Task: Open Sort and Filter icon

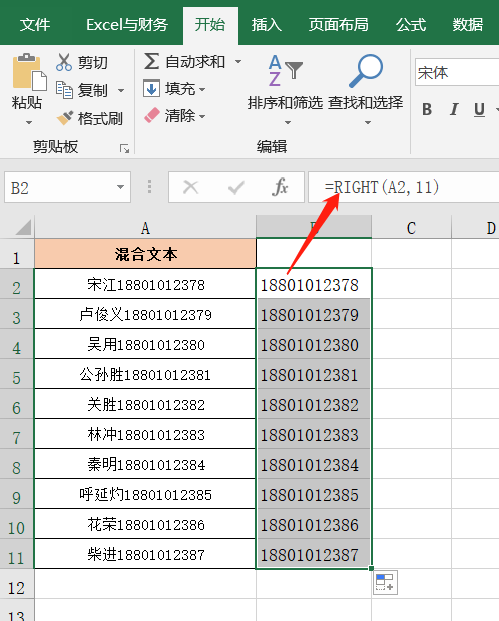Action: coord(285,70)
